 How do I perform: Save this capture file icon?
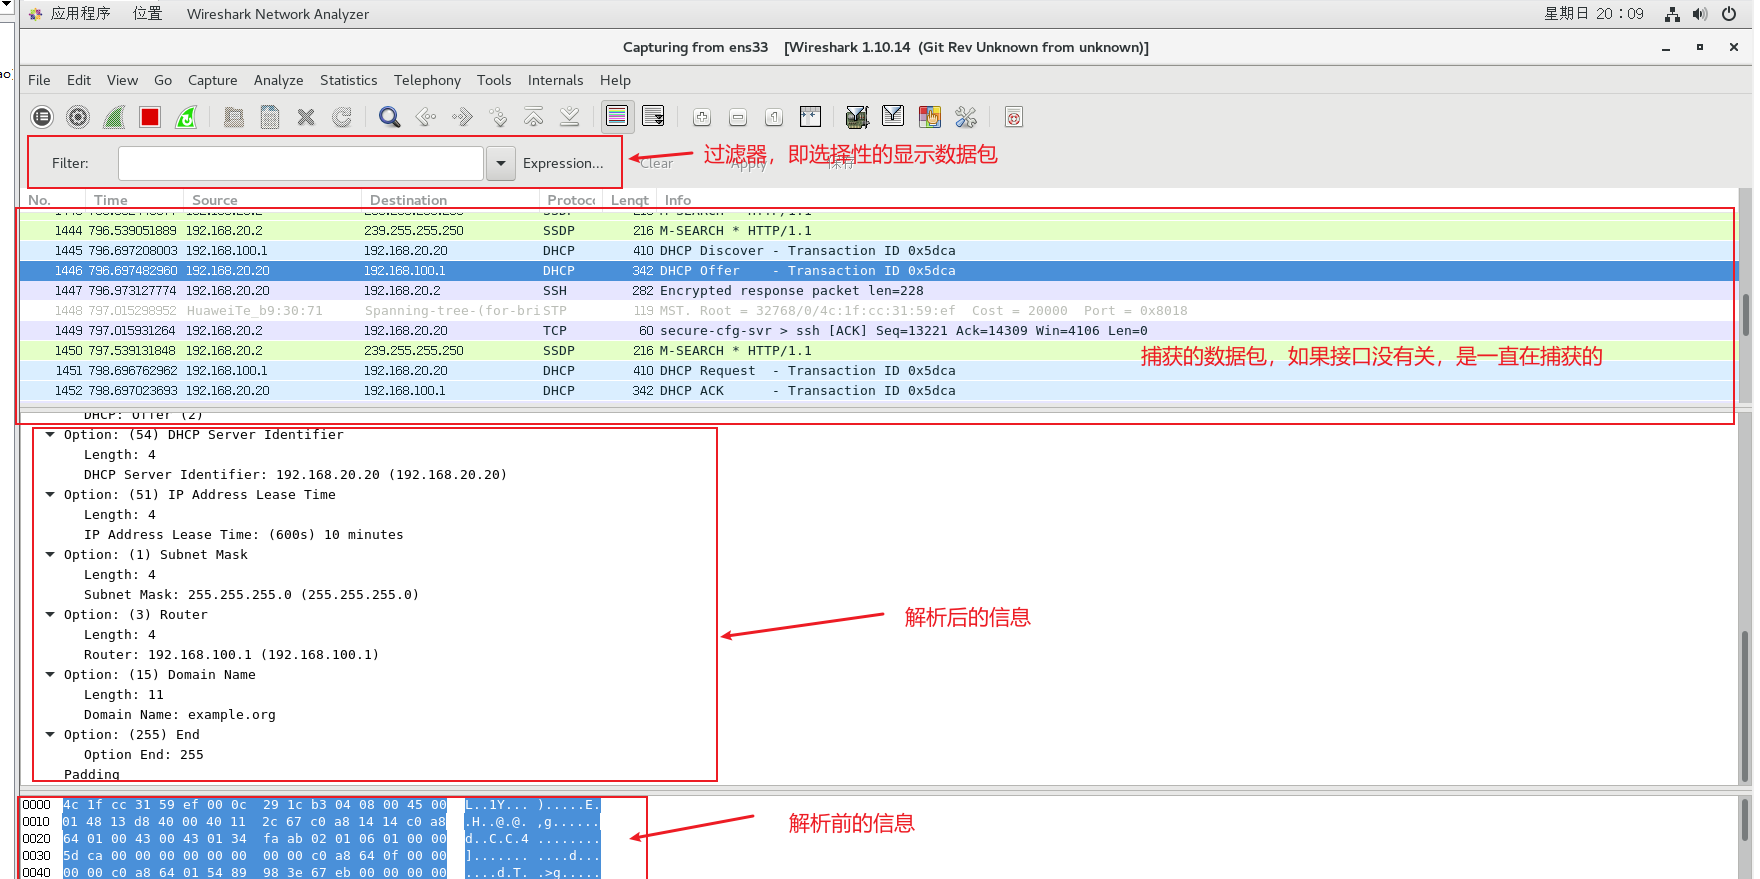[x=270, y=117]
